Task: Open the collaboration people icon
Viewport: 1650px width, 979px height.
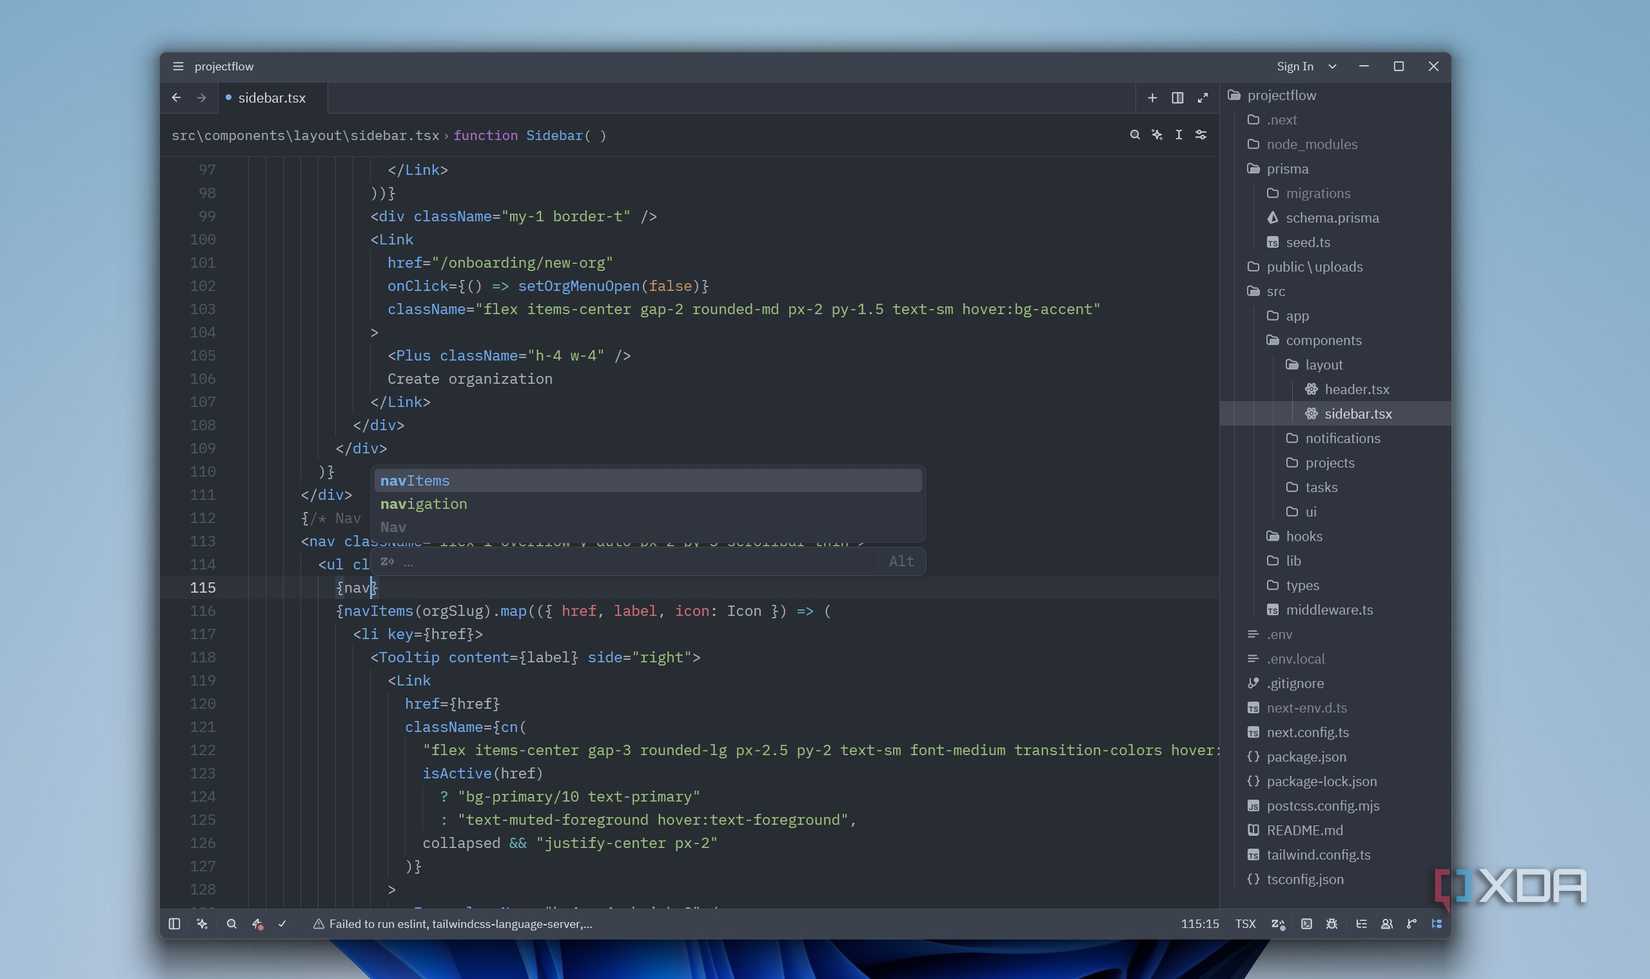Action: (1386, 924)
